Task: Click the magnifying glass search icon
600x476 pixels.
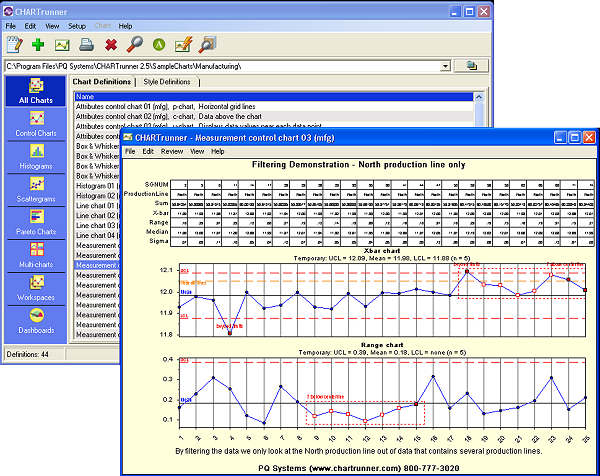Action: (x=135, y=44)
